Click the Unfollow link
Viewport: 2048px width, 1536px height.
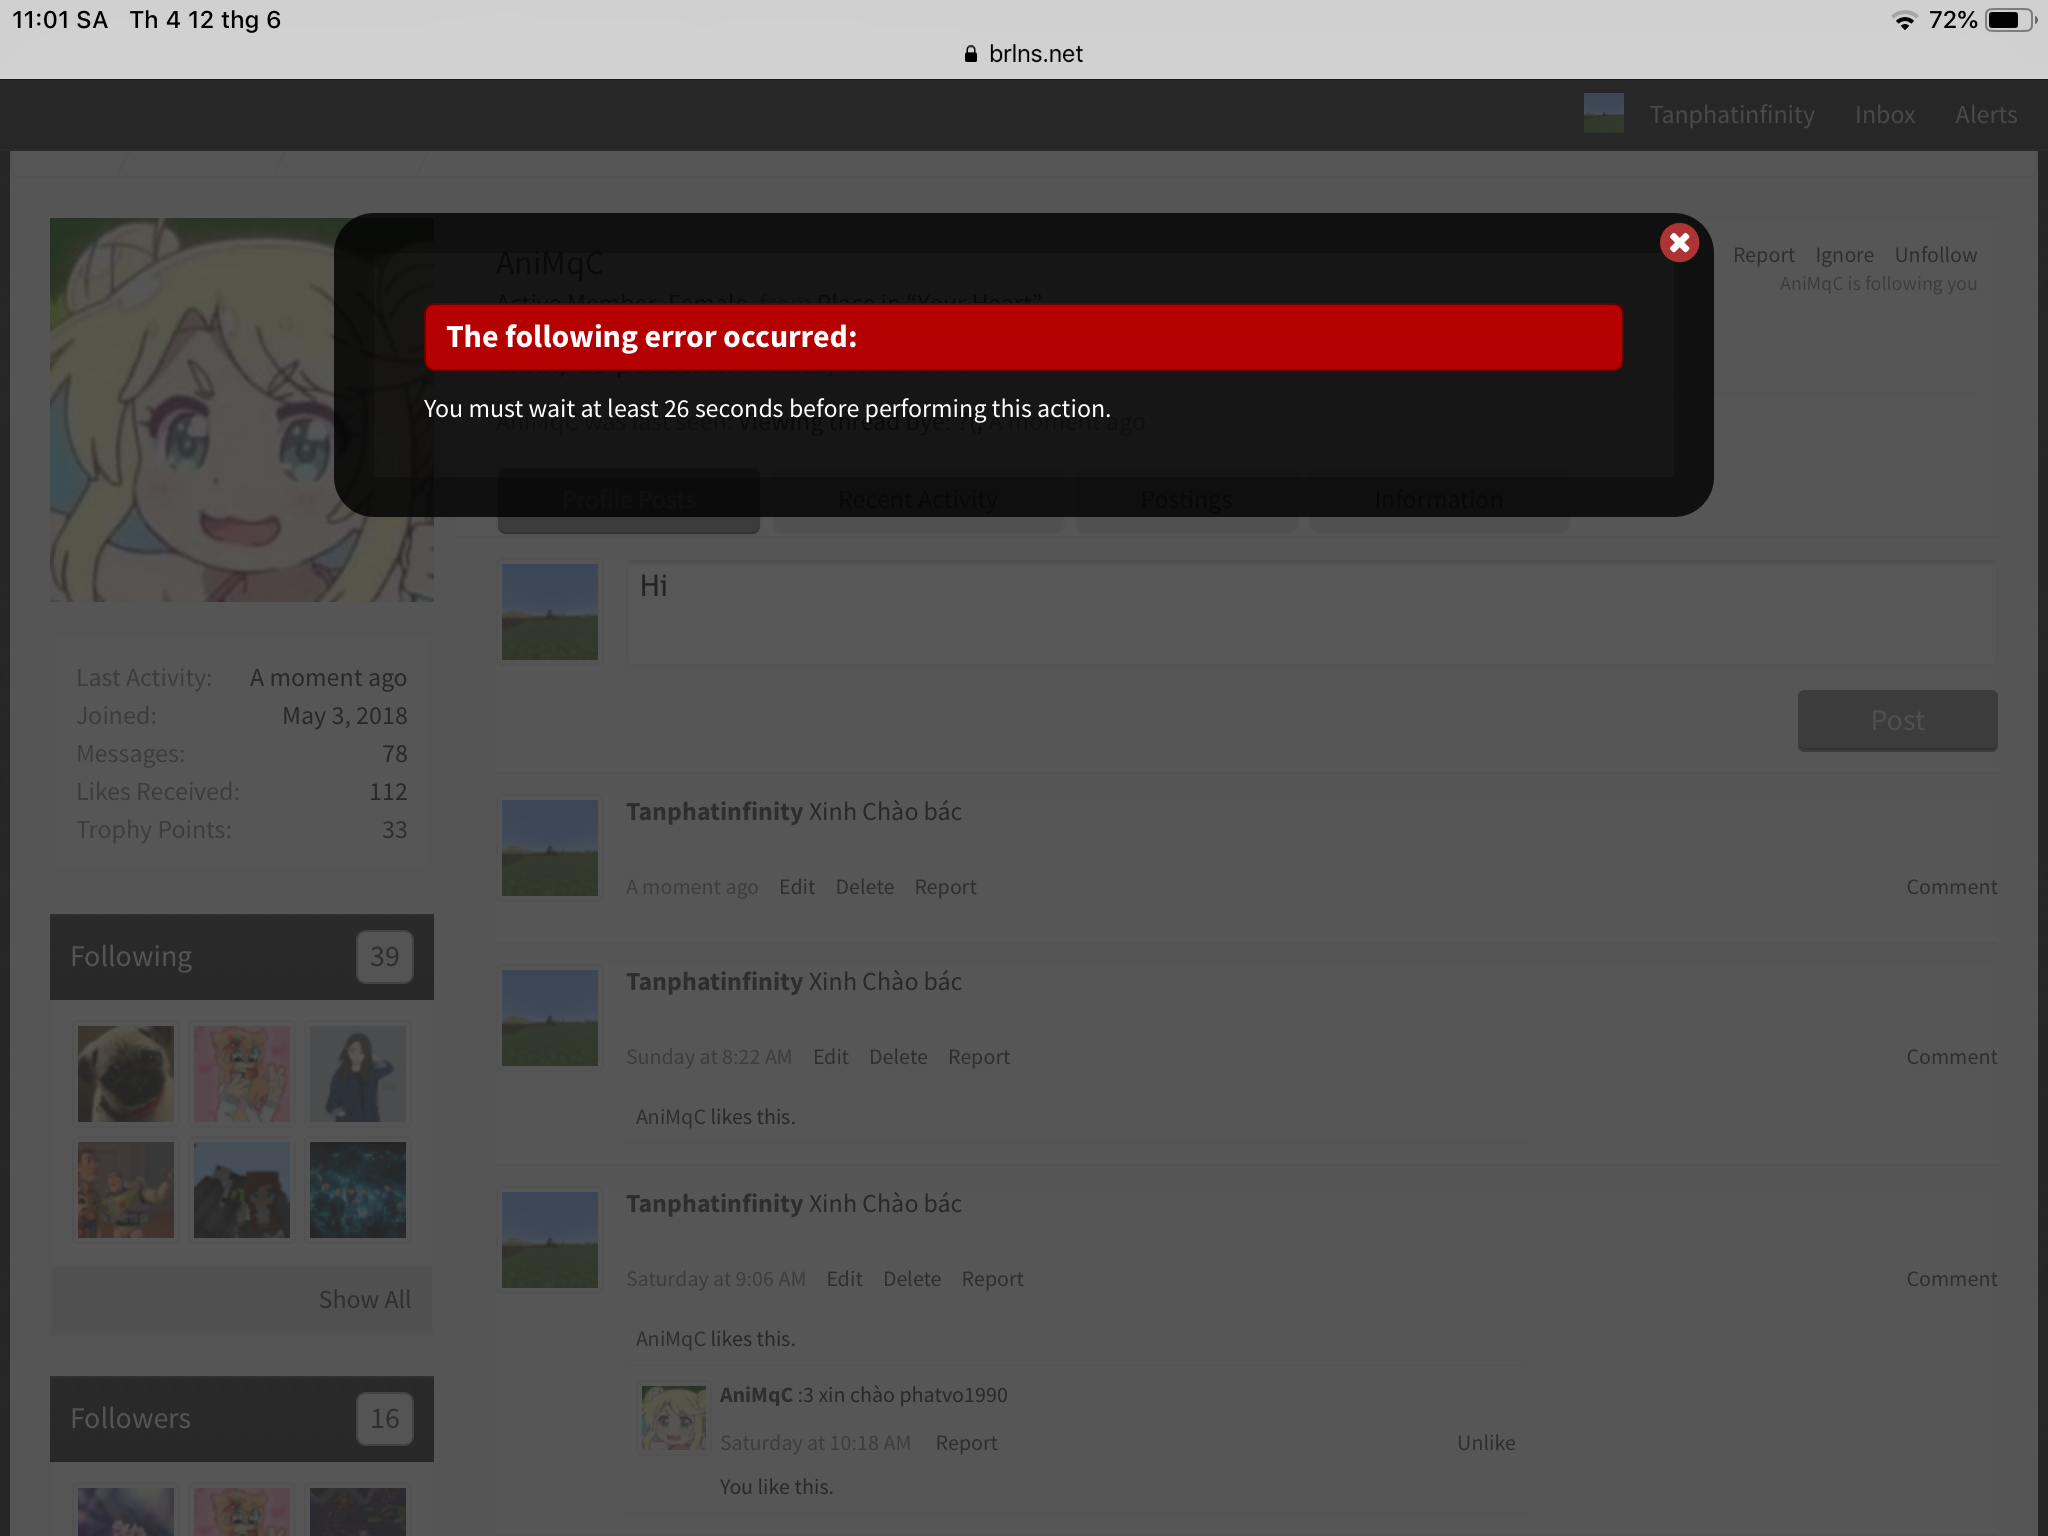(x=1935, y=255)
